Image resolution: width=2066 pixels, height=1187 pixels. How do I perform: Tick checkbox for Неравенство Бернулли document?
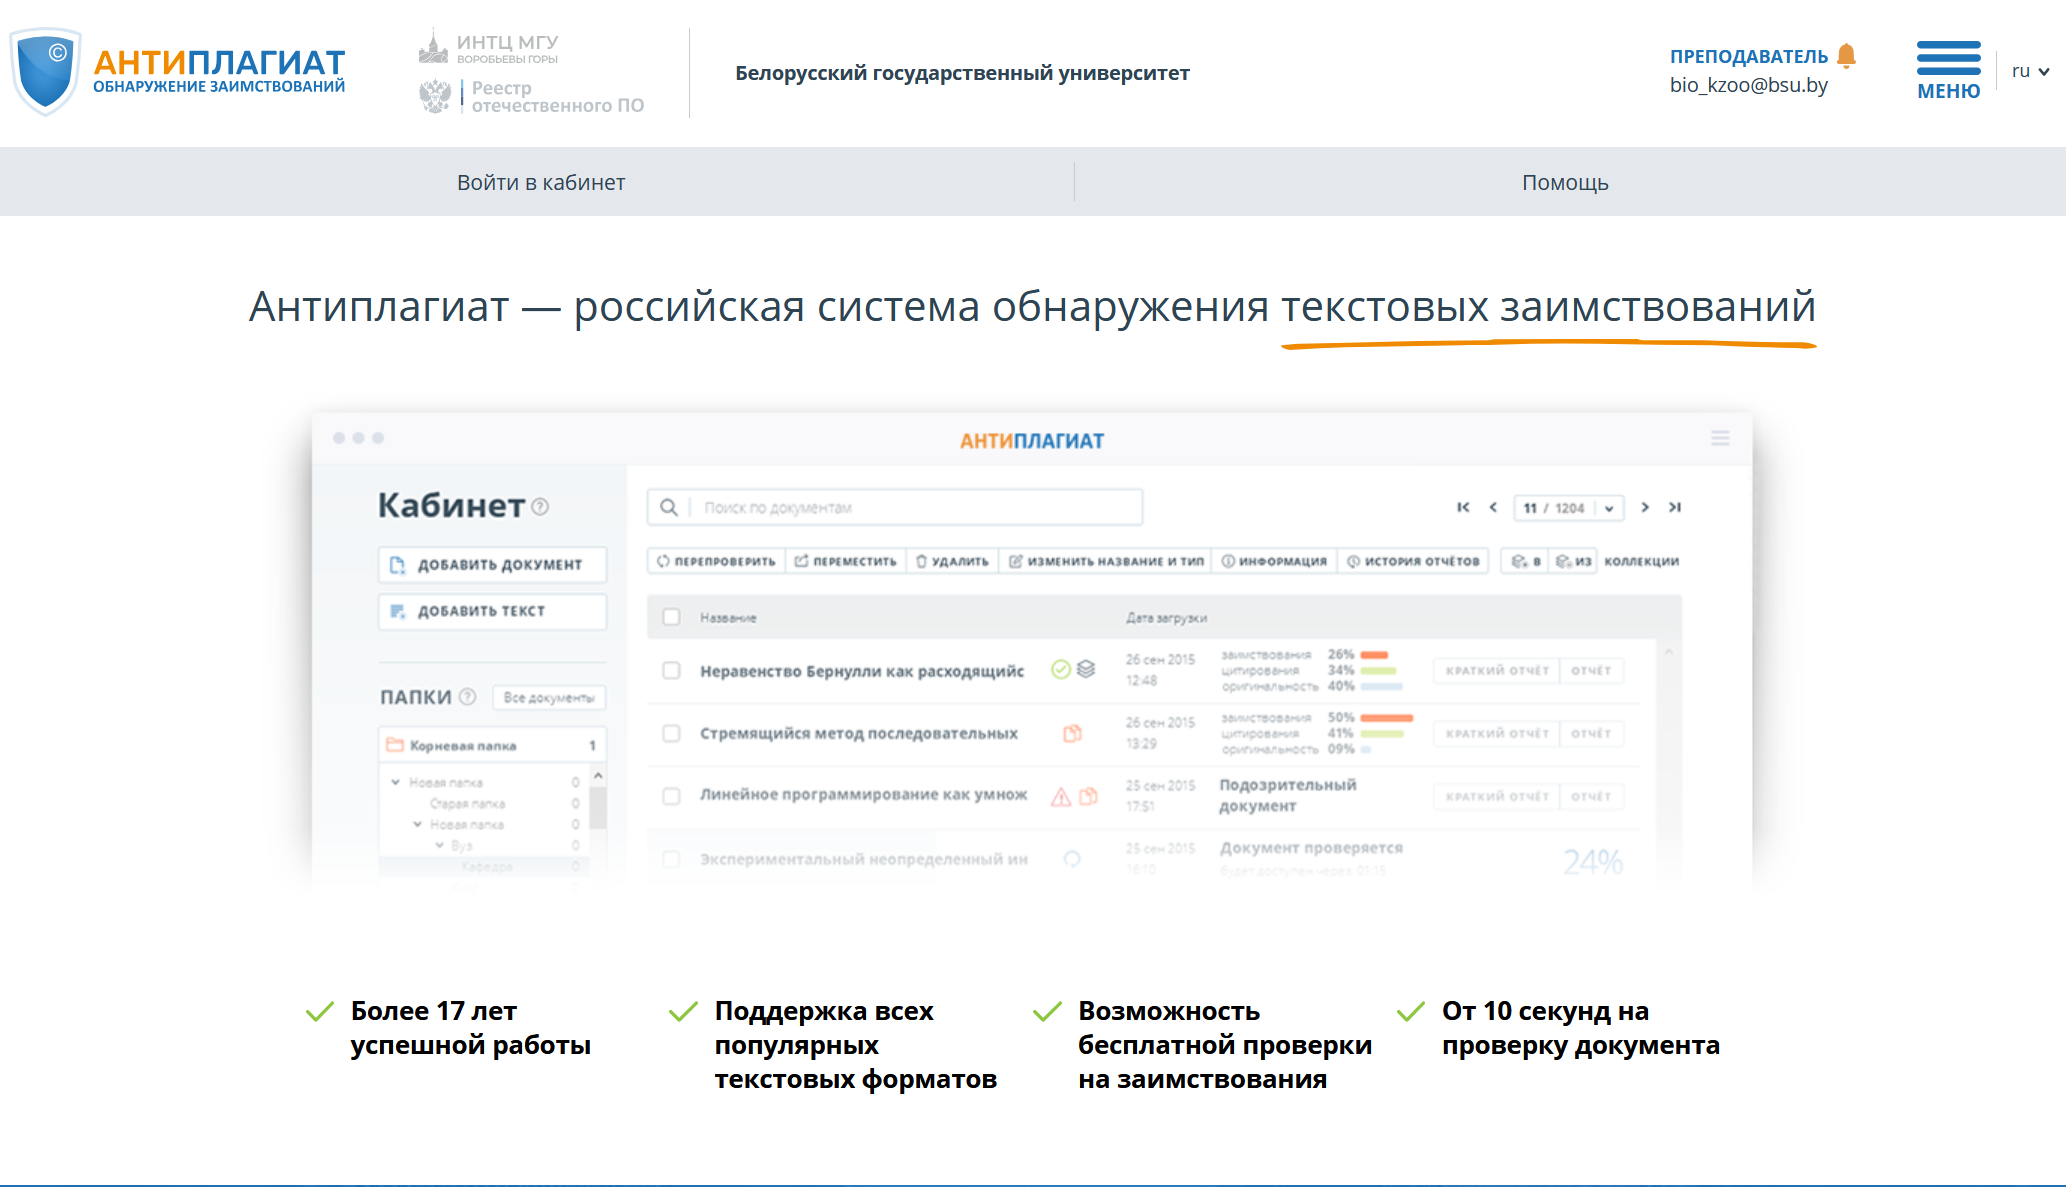tap(672, 670)
